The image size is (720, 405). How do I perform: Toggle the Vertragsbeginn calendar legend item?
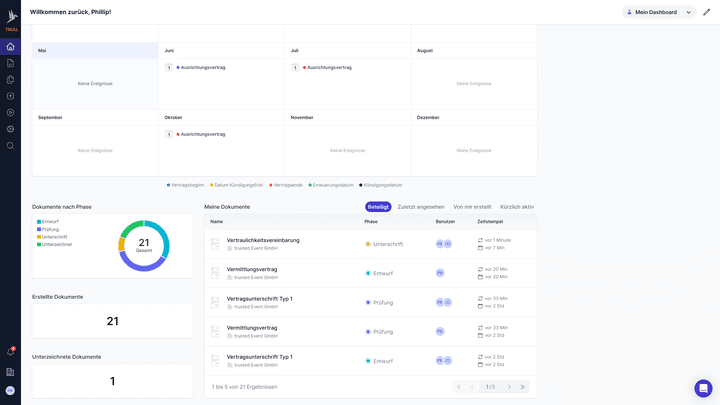tap(186, 185)
